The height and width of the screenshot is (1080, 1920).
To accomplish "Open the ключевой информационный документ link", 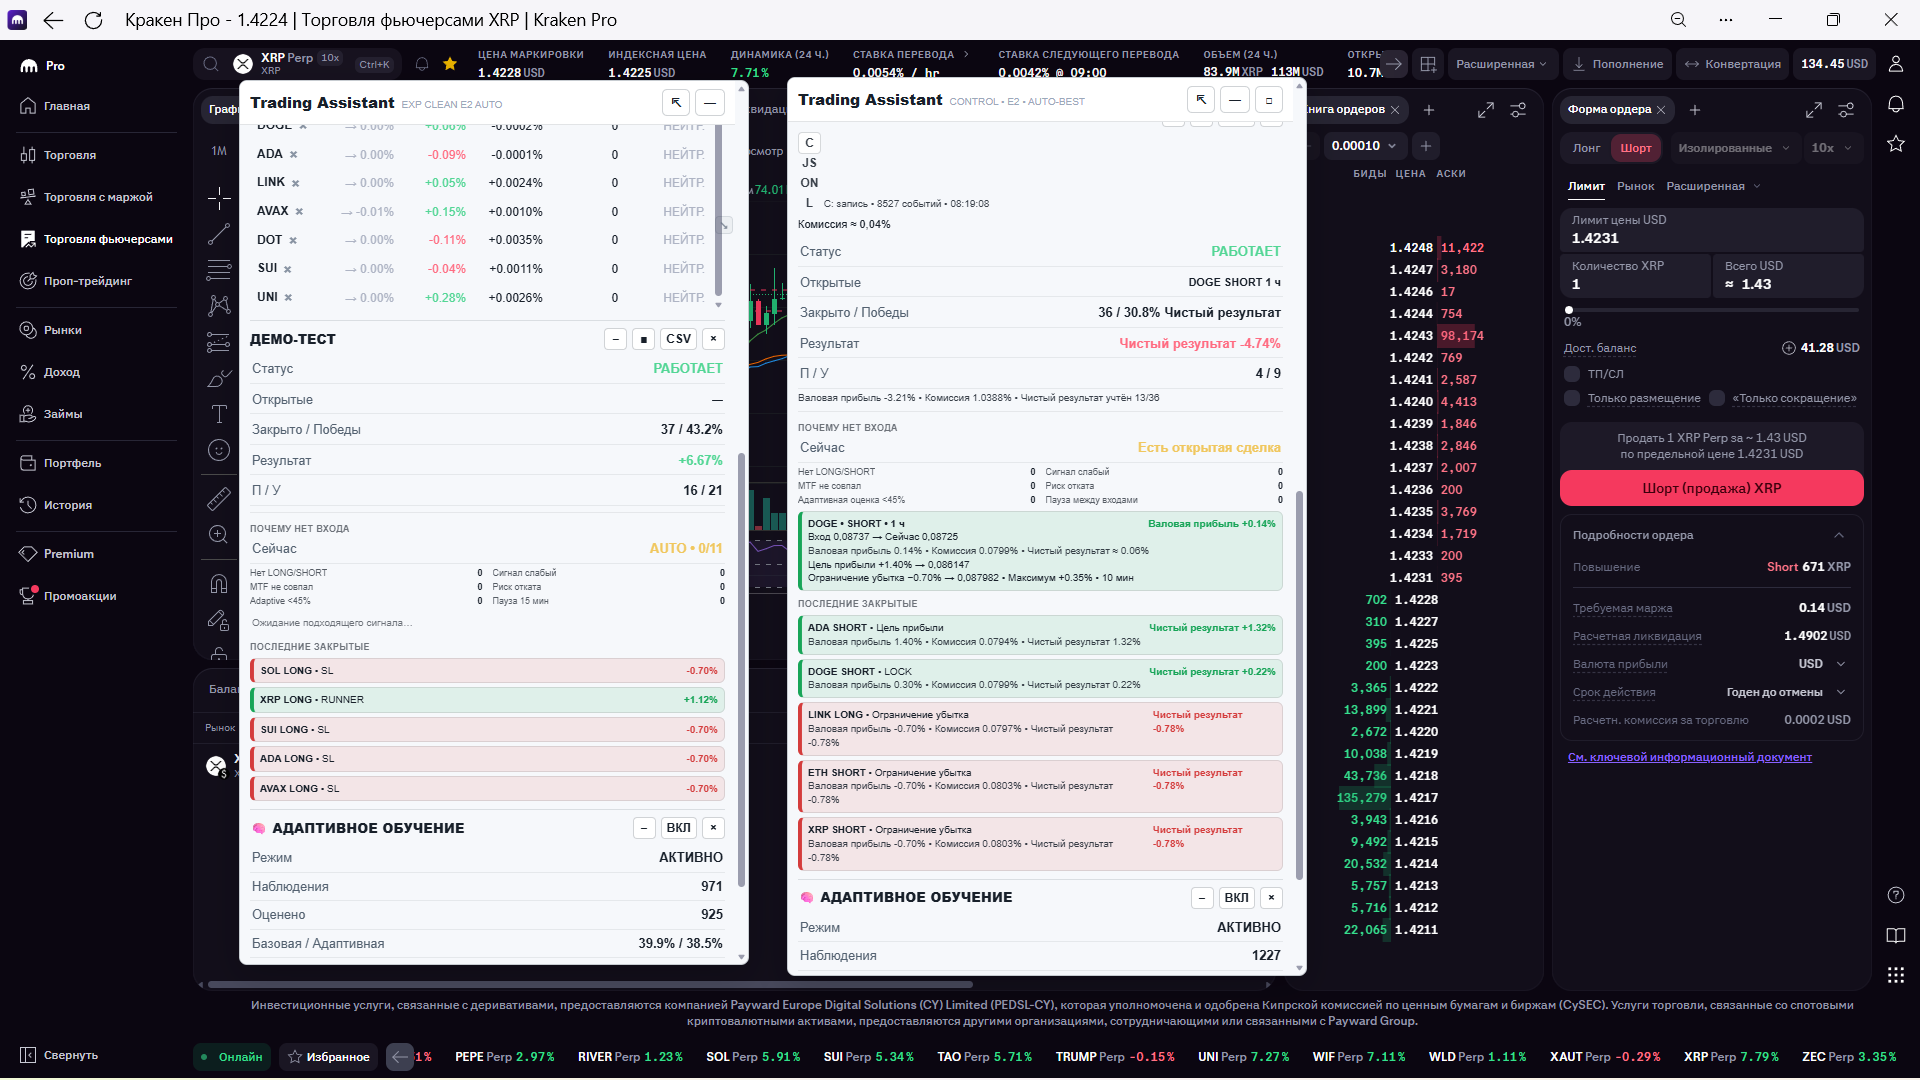I will (1689, 757).
